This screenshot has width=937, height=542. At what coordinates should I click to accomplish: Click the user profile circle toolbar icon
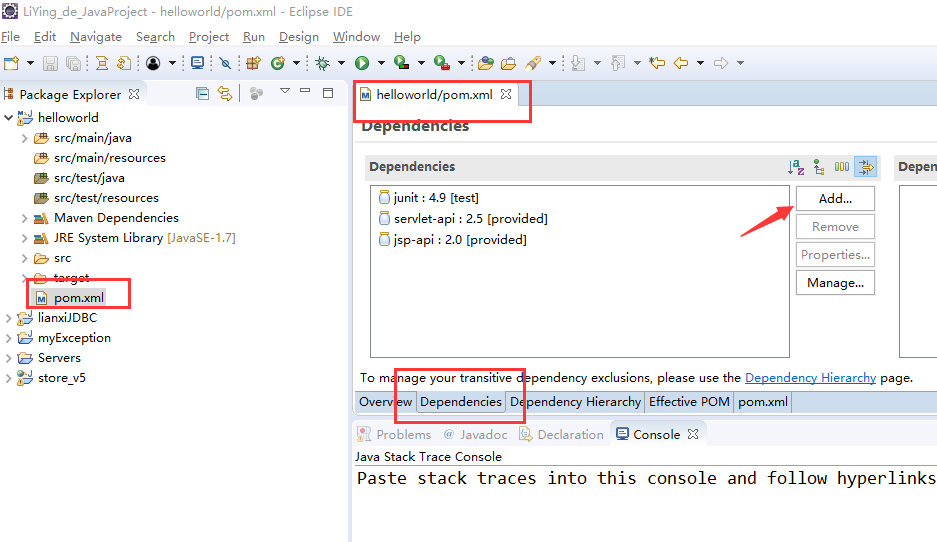tap(153, 63)
